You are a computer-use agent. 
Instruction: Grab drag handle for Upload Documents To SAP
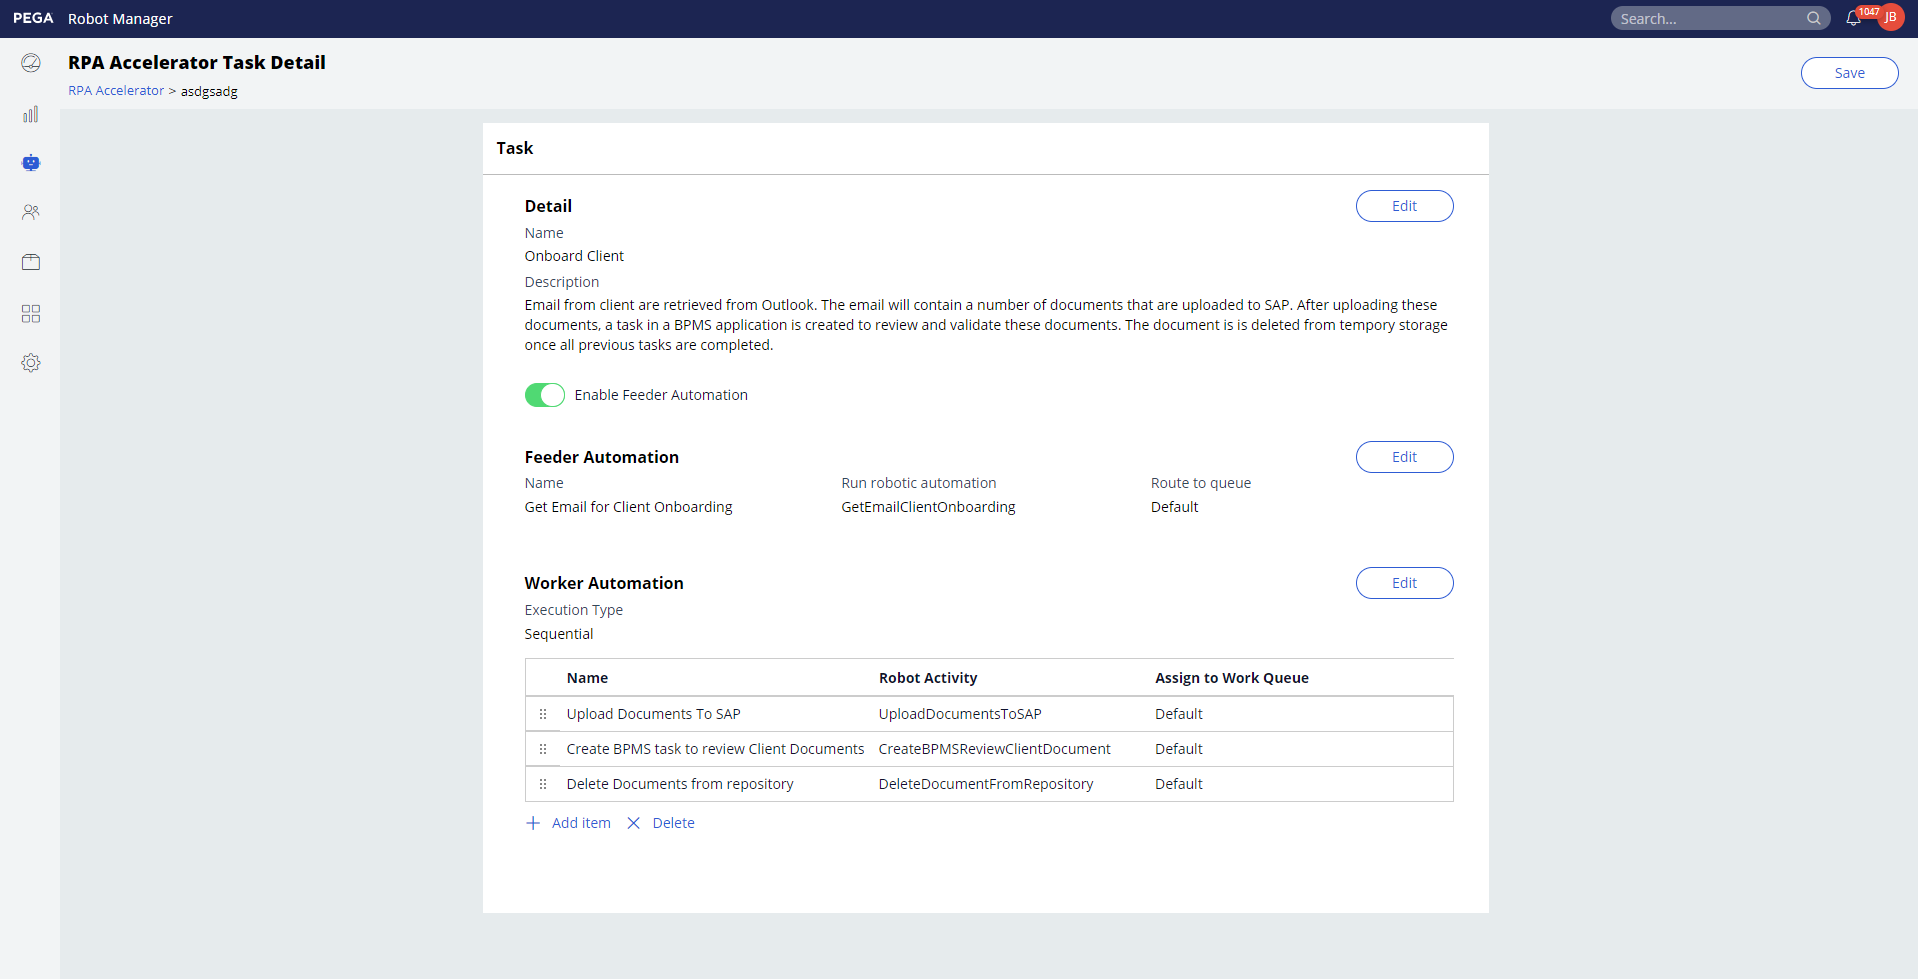543,714
